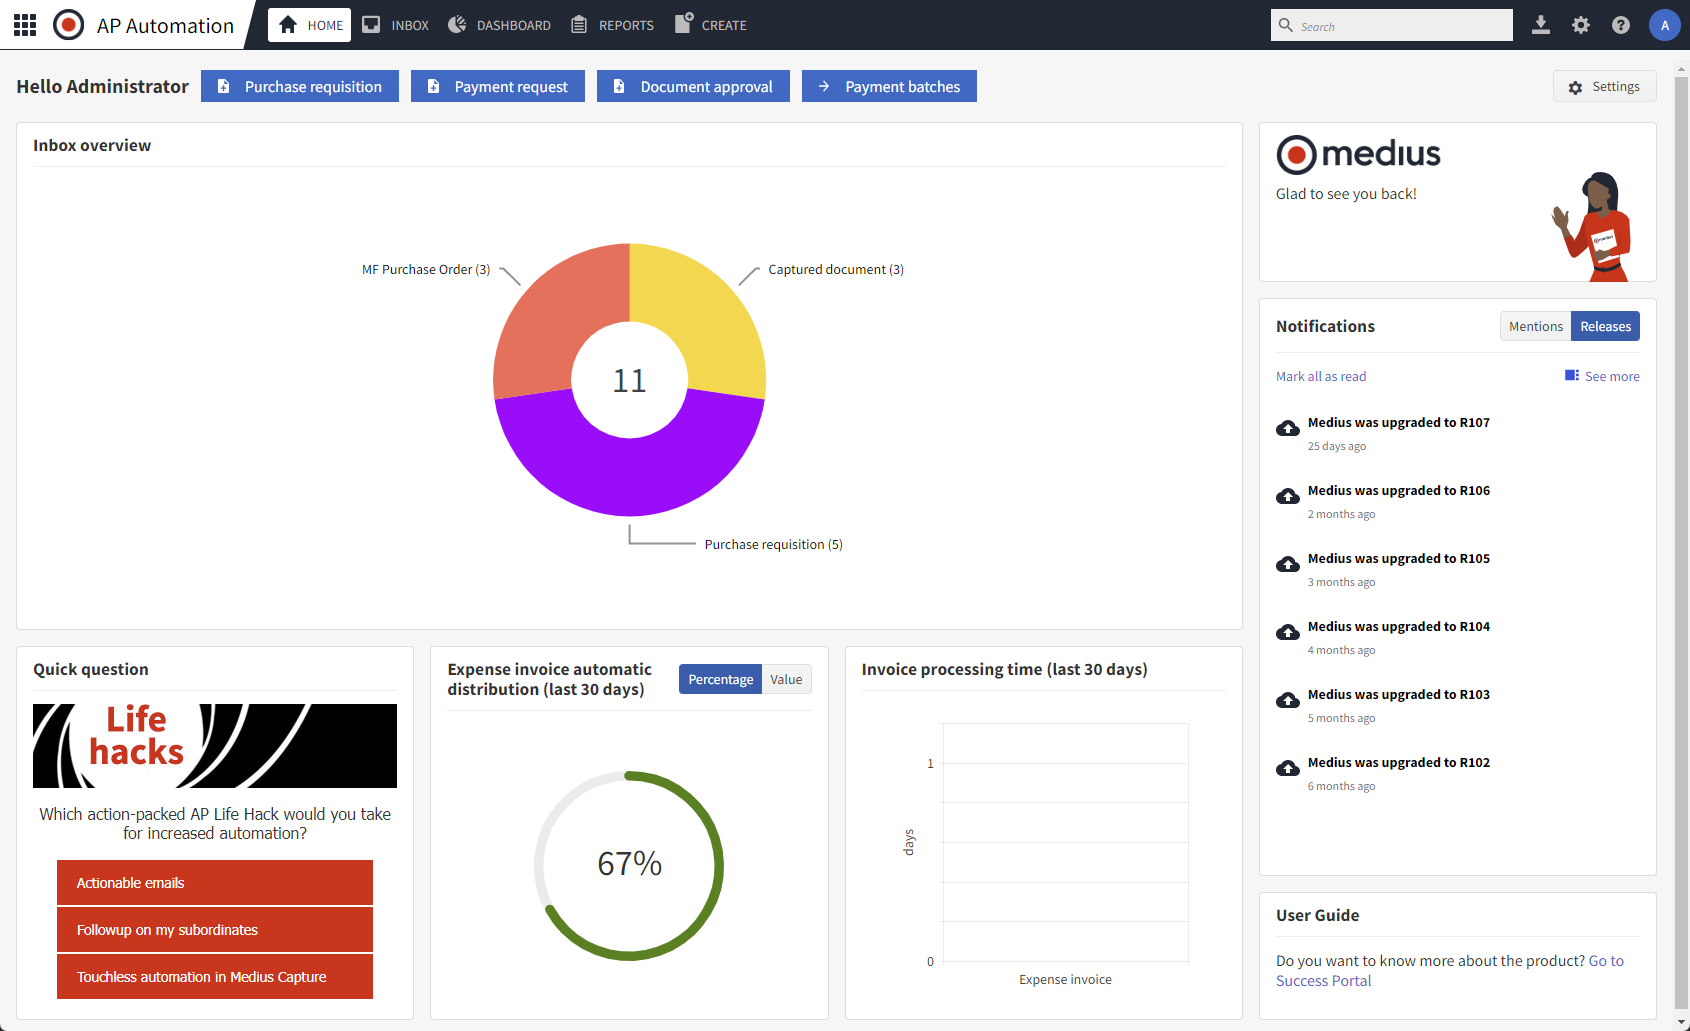The height and width of the screenshot is (1031, 1690).
Task: Open the apps grid launcher icon
Action: [25, 25]
